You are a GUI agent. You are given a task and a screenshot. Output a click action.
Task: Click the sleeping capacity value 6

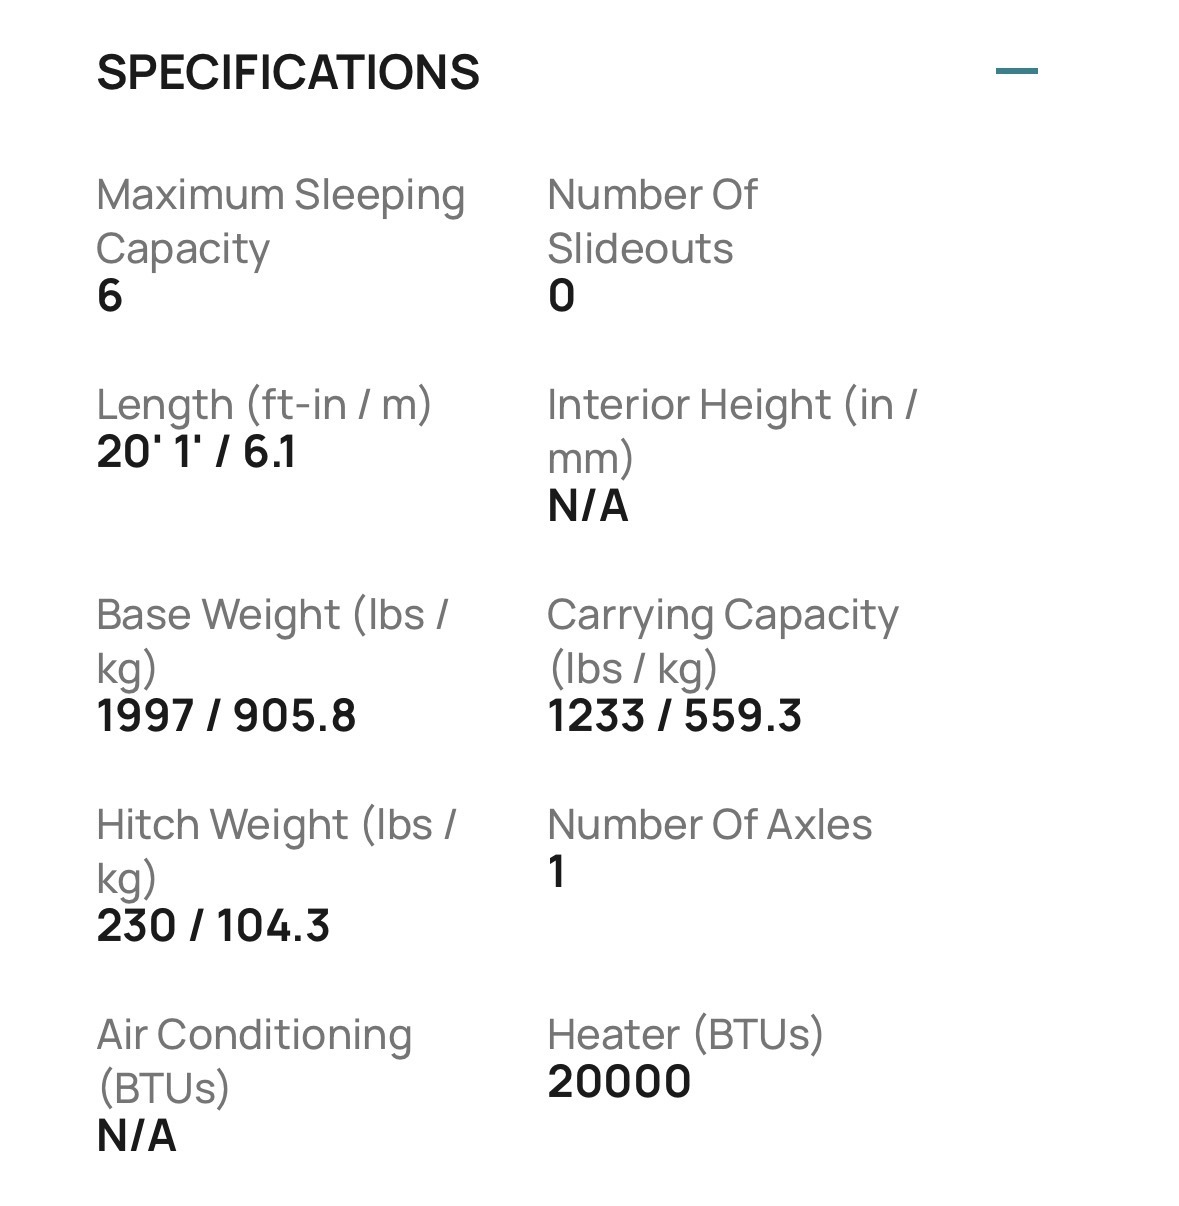[x=110, y=296]
